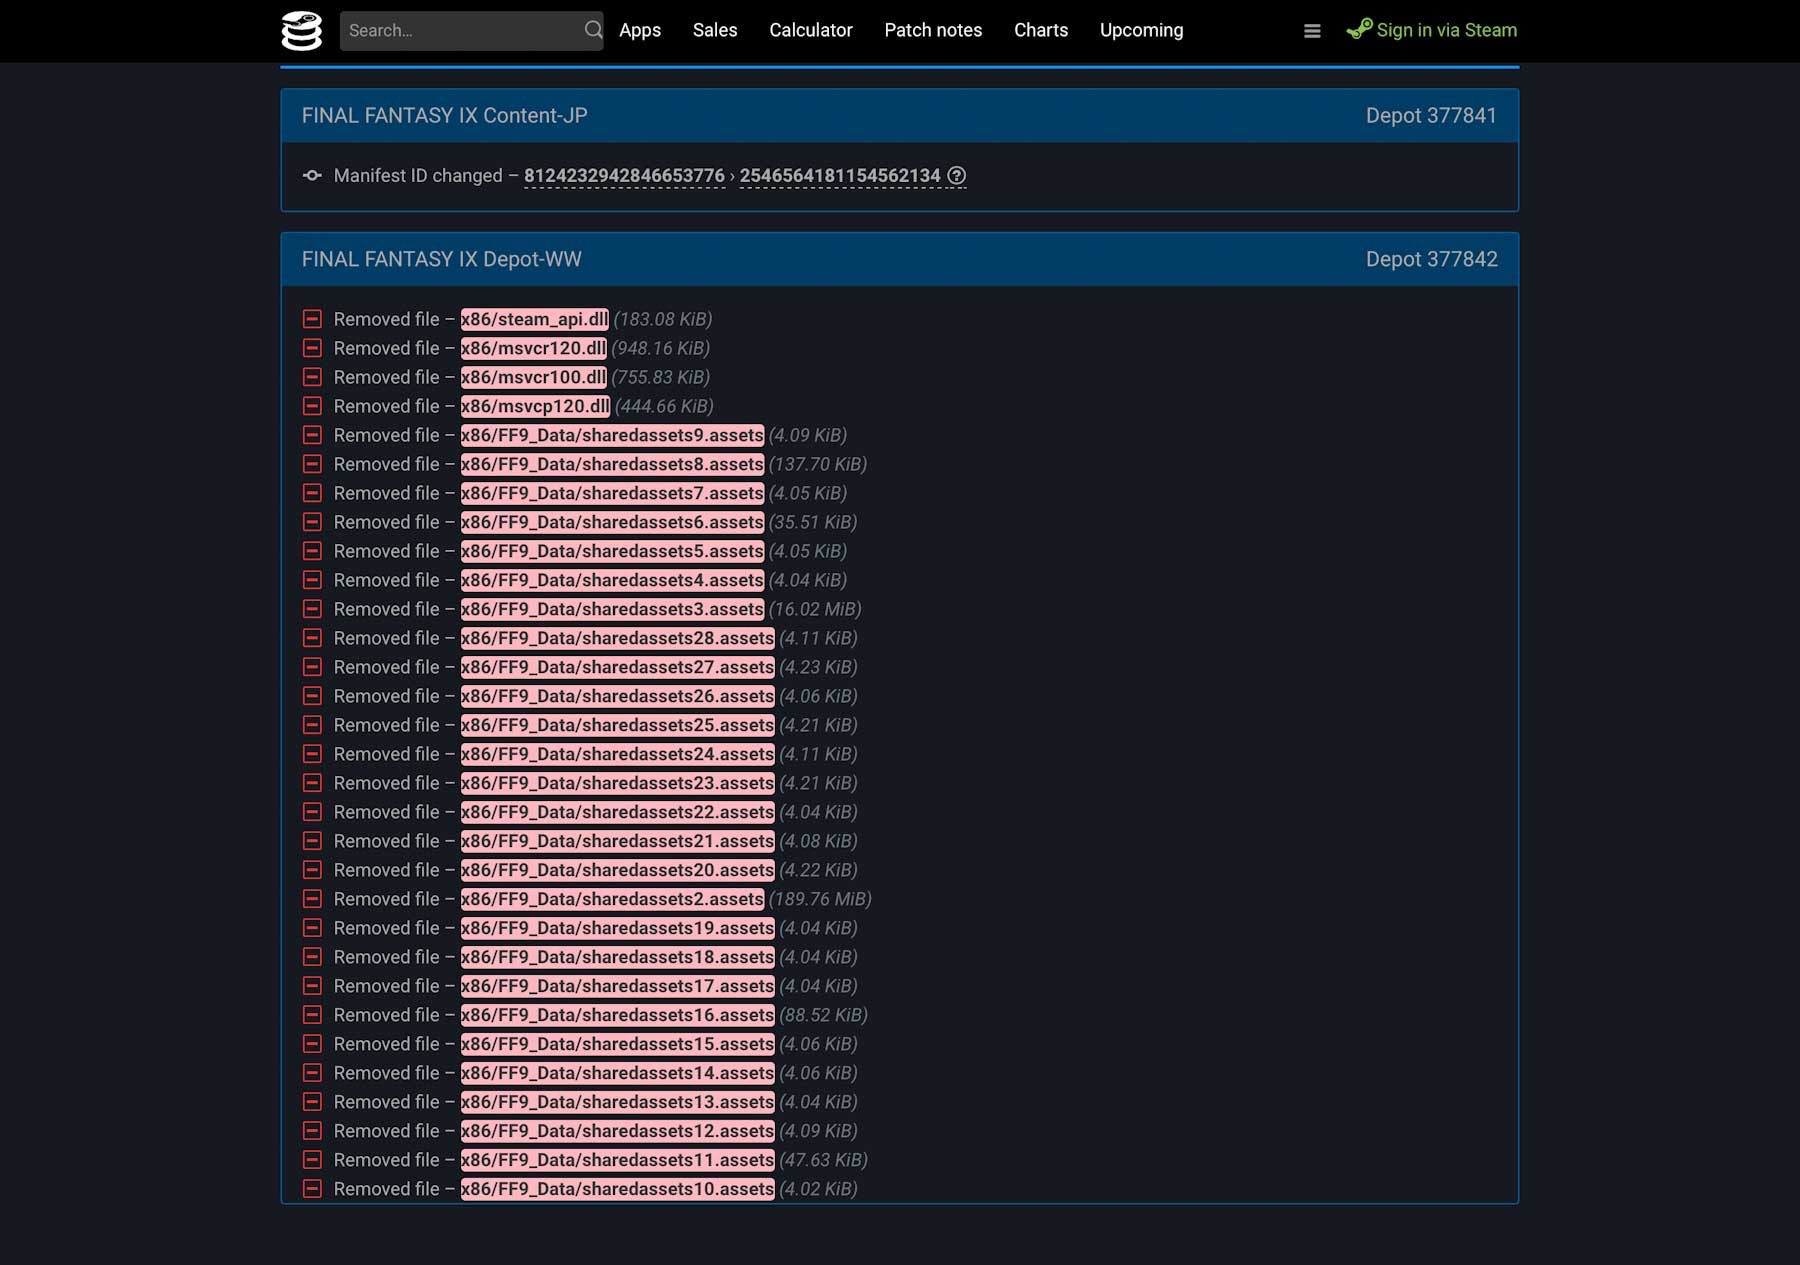Click removed icon beside sharedassets22.assets

coord(312,812)
